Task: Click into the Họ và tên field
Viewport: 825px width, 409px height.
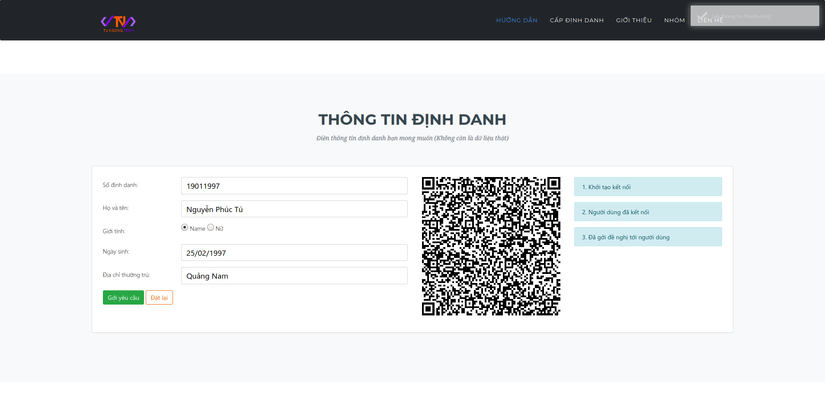Action: click(294, 209)
